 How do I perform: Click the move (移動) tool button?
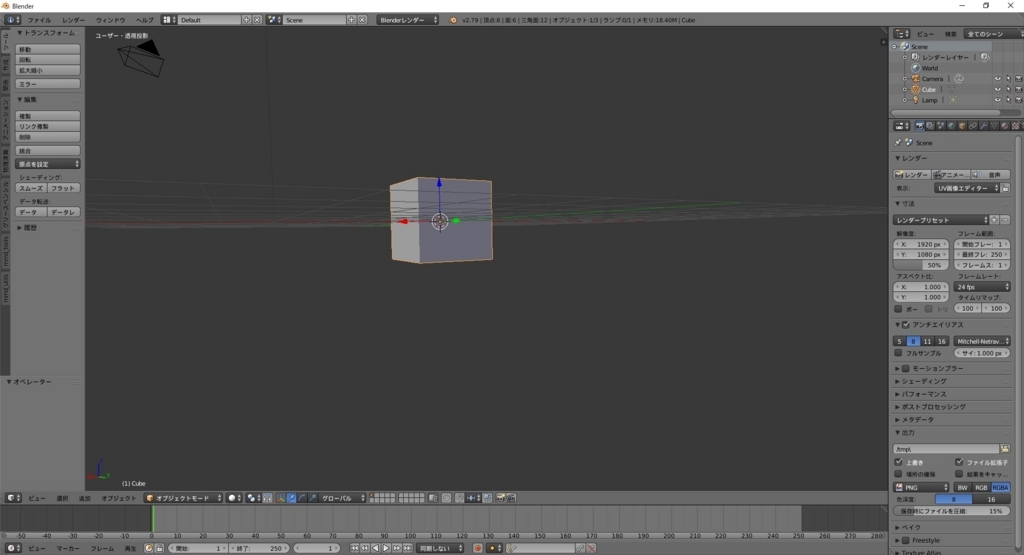pos(48,49)
